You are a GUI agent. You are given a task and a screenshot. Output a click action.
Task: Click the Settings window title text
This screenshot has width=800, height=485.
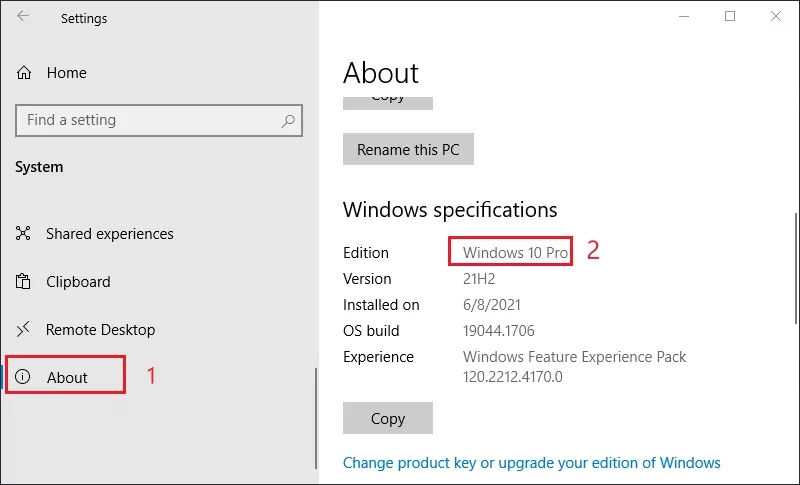[x=84, y=18]
